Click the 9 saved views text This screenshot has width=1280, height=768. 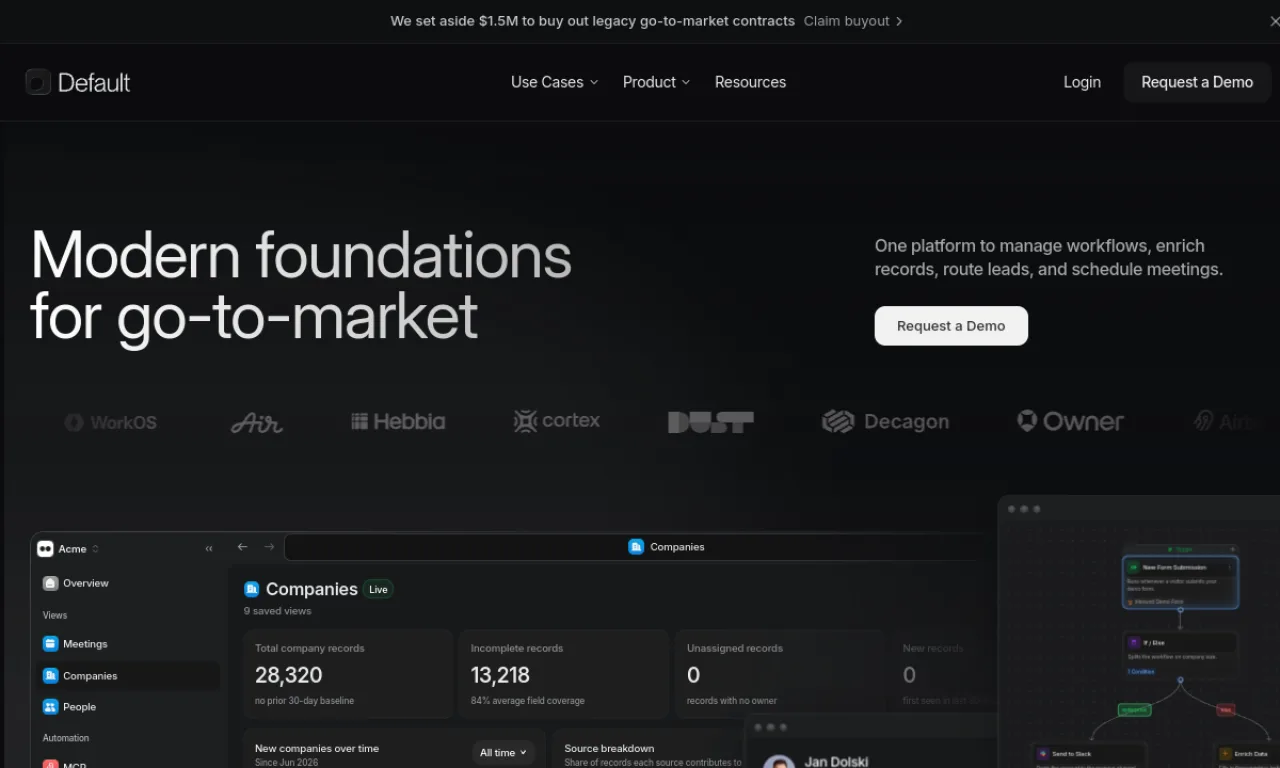278,611
